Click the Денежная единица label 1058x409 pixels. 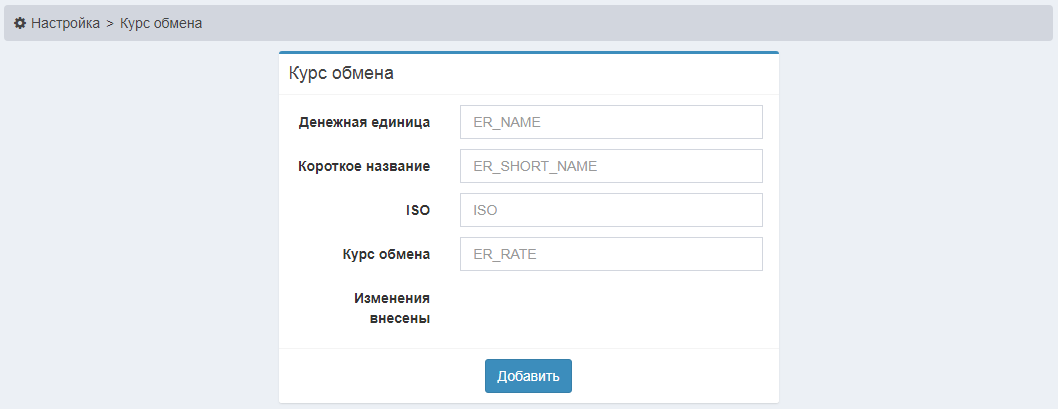coord(364,122)
